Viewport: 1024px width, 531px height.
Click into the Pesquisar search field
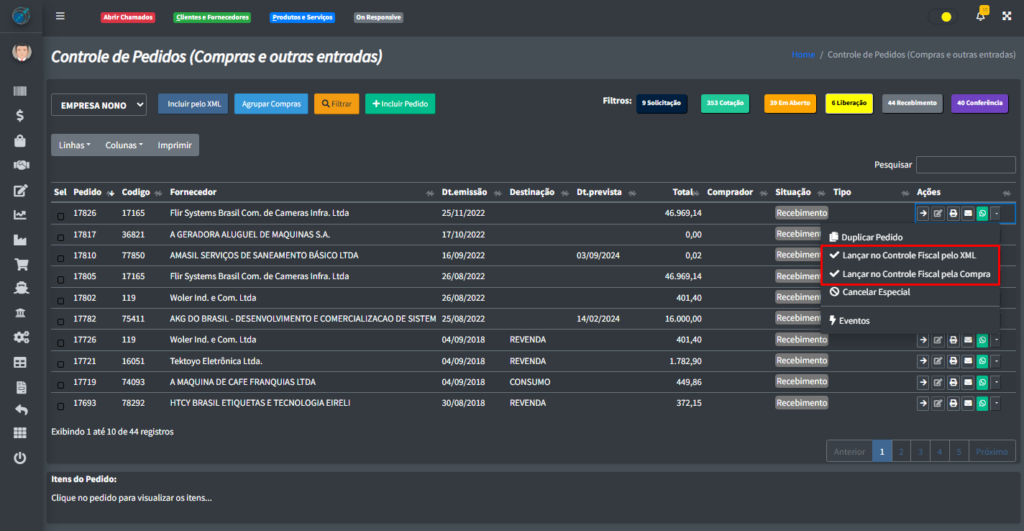[965, 165]
